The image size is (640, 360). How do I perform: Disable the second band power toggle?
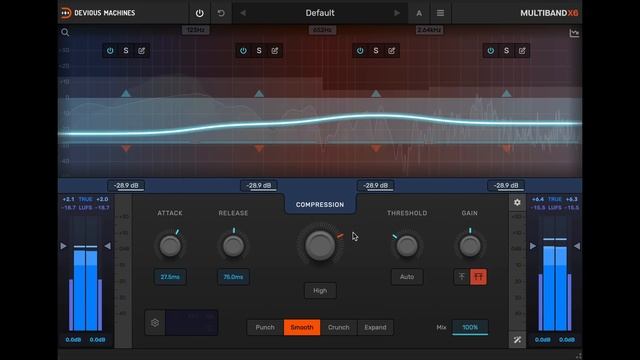(243, 51)
